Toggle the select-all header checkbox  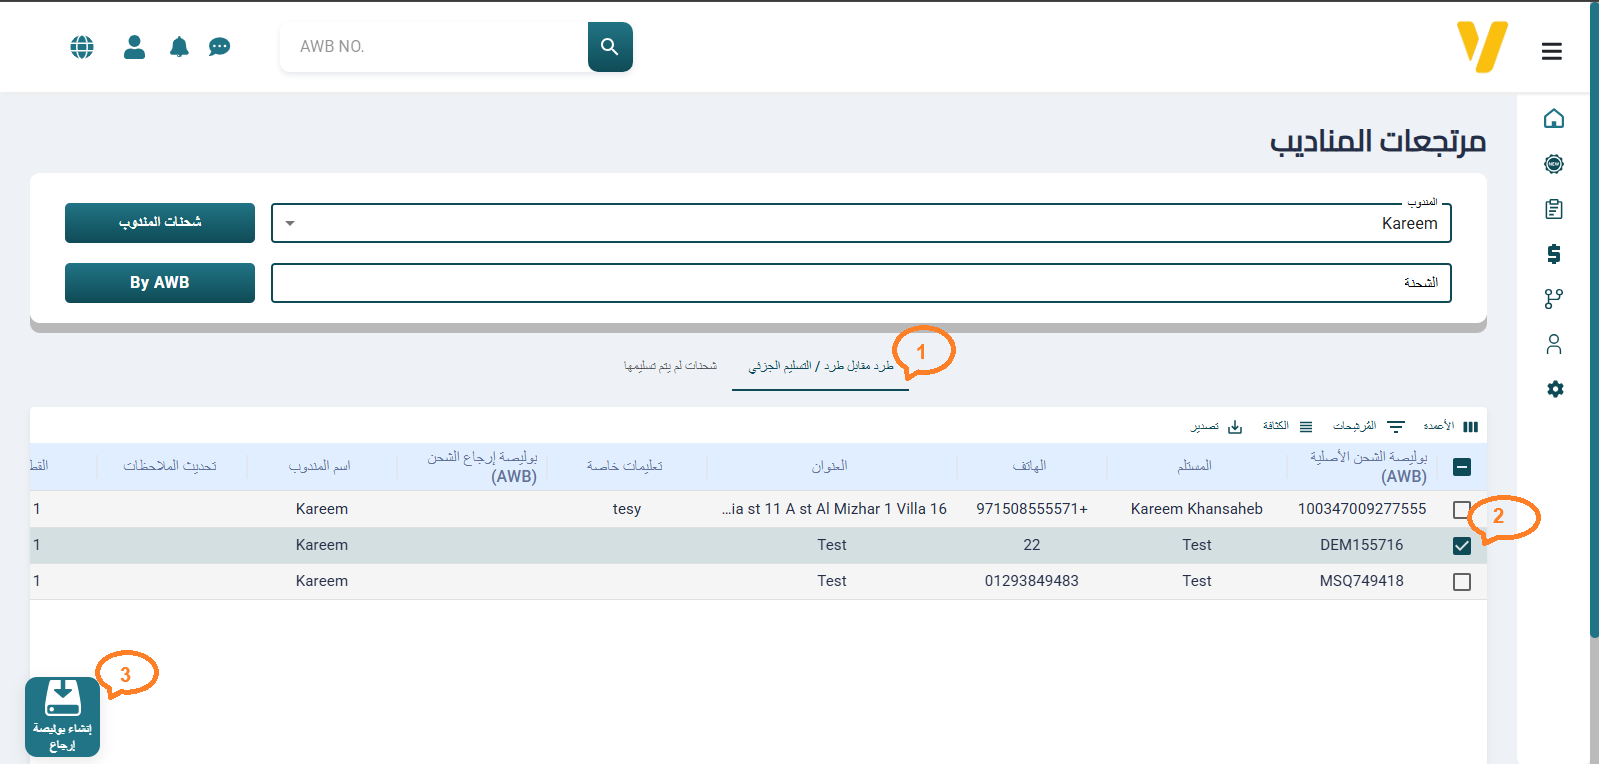1462,467
